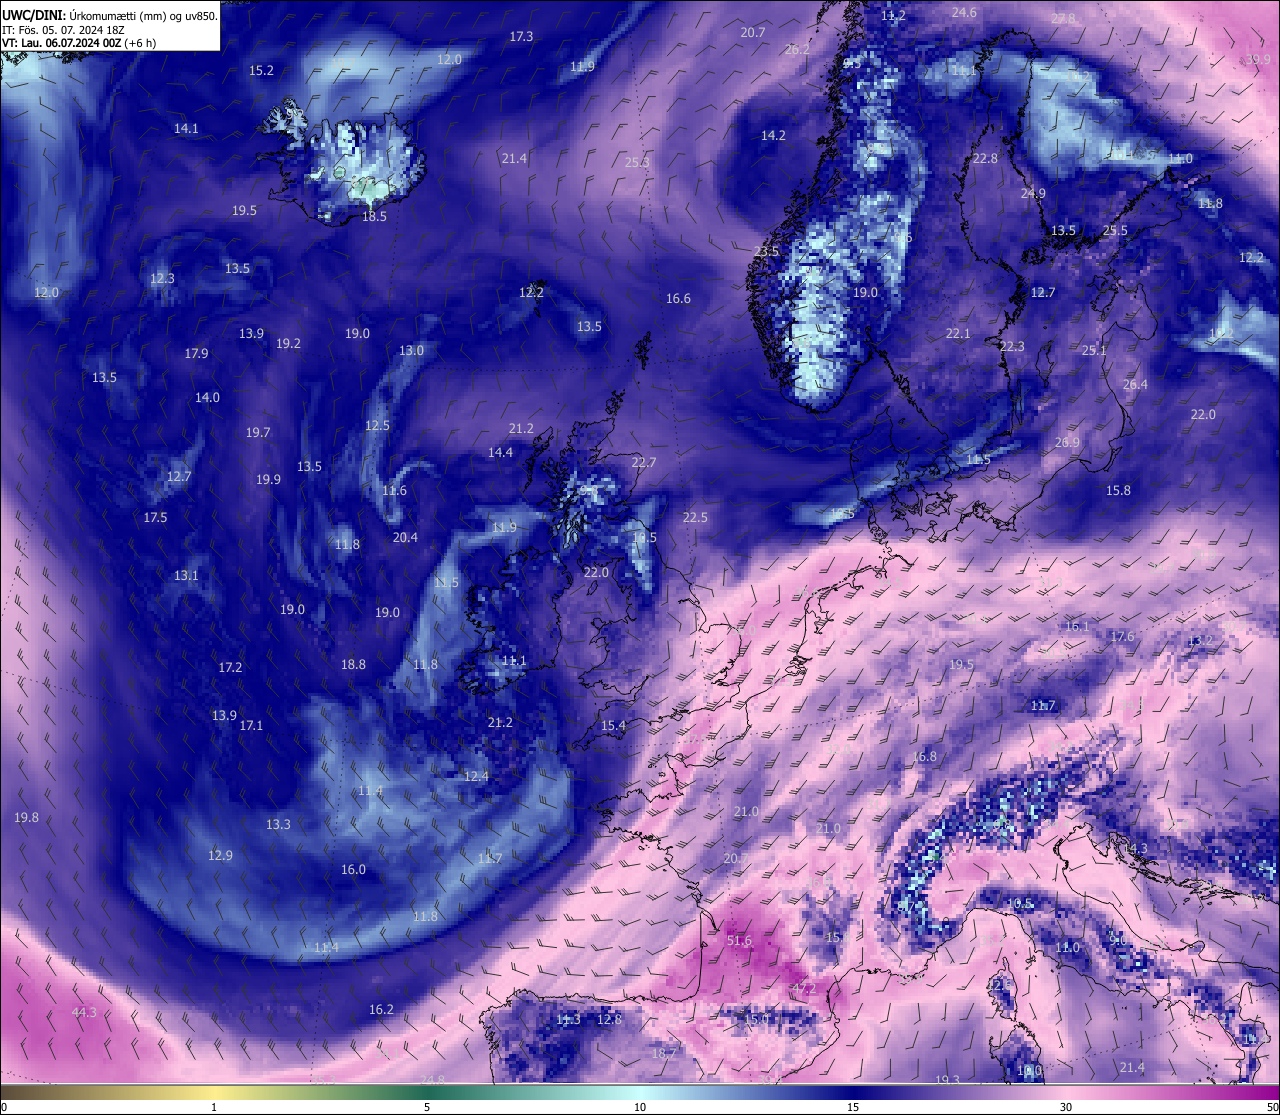Select the map value 15.4
The height and width of the screenshot is (1115, 1280).
[x=613, y=726]
